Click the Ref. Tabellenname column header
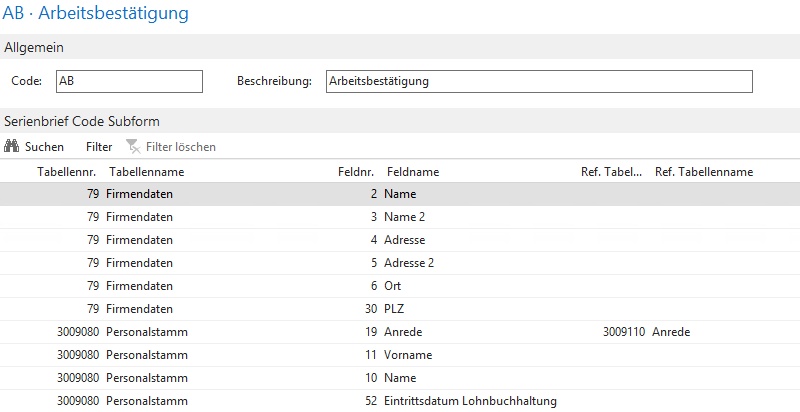The width and height of the screenshot is (800, 412). (703, 172)
